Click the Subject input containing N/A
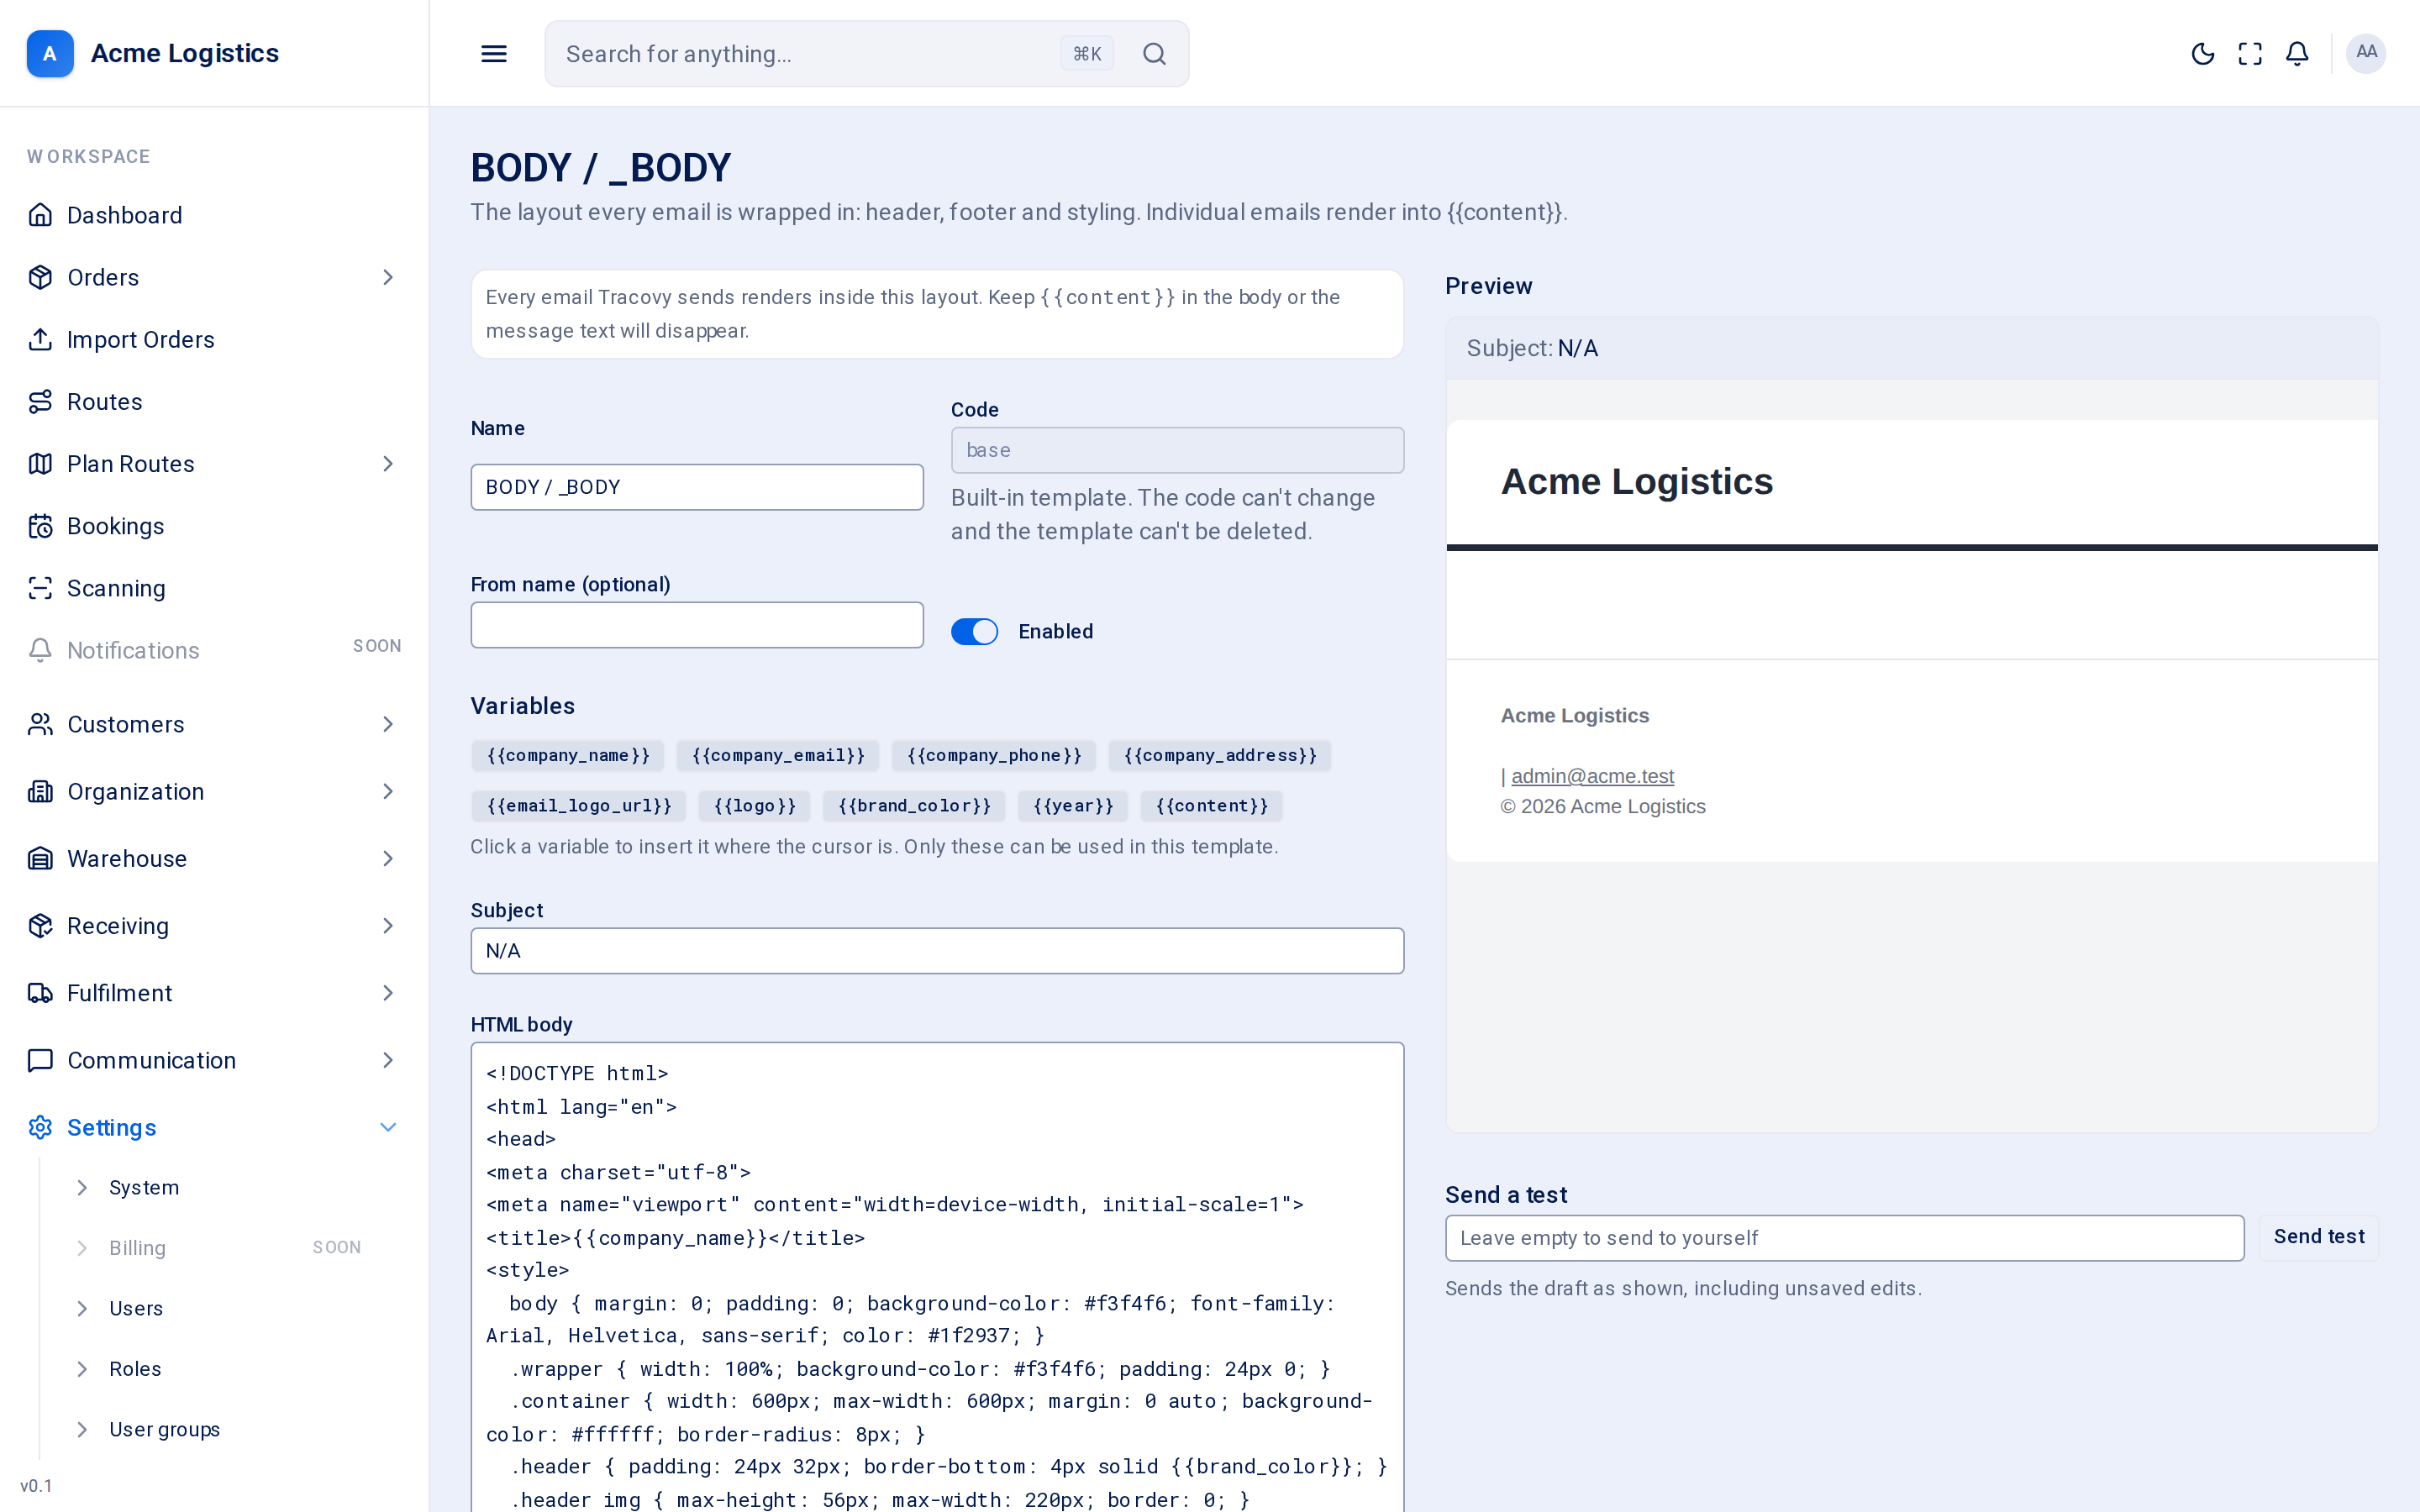Viewport: 2420px width, 1512px height. [937, 951]
